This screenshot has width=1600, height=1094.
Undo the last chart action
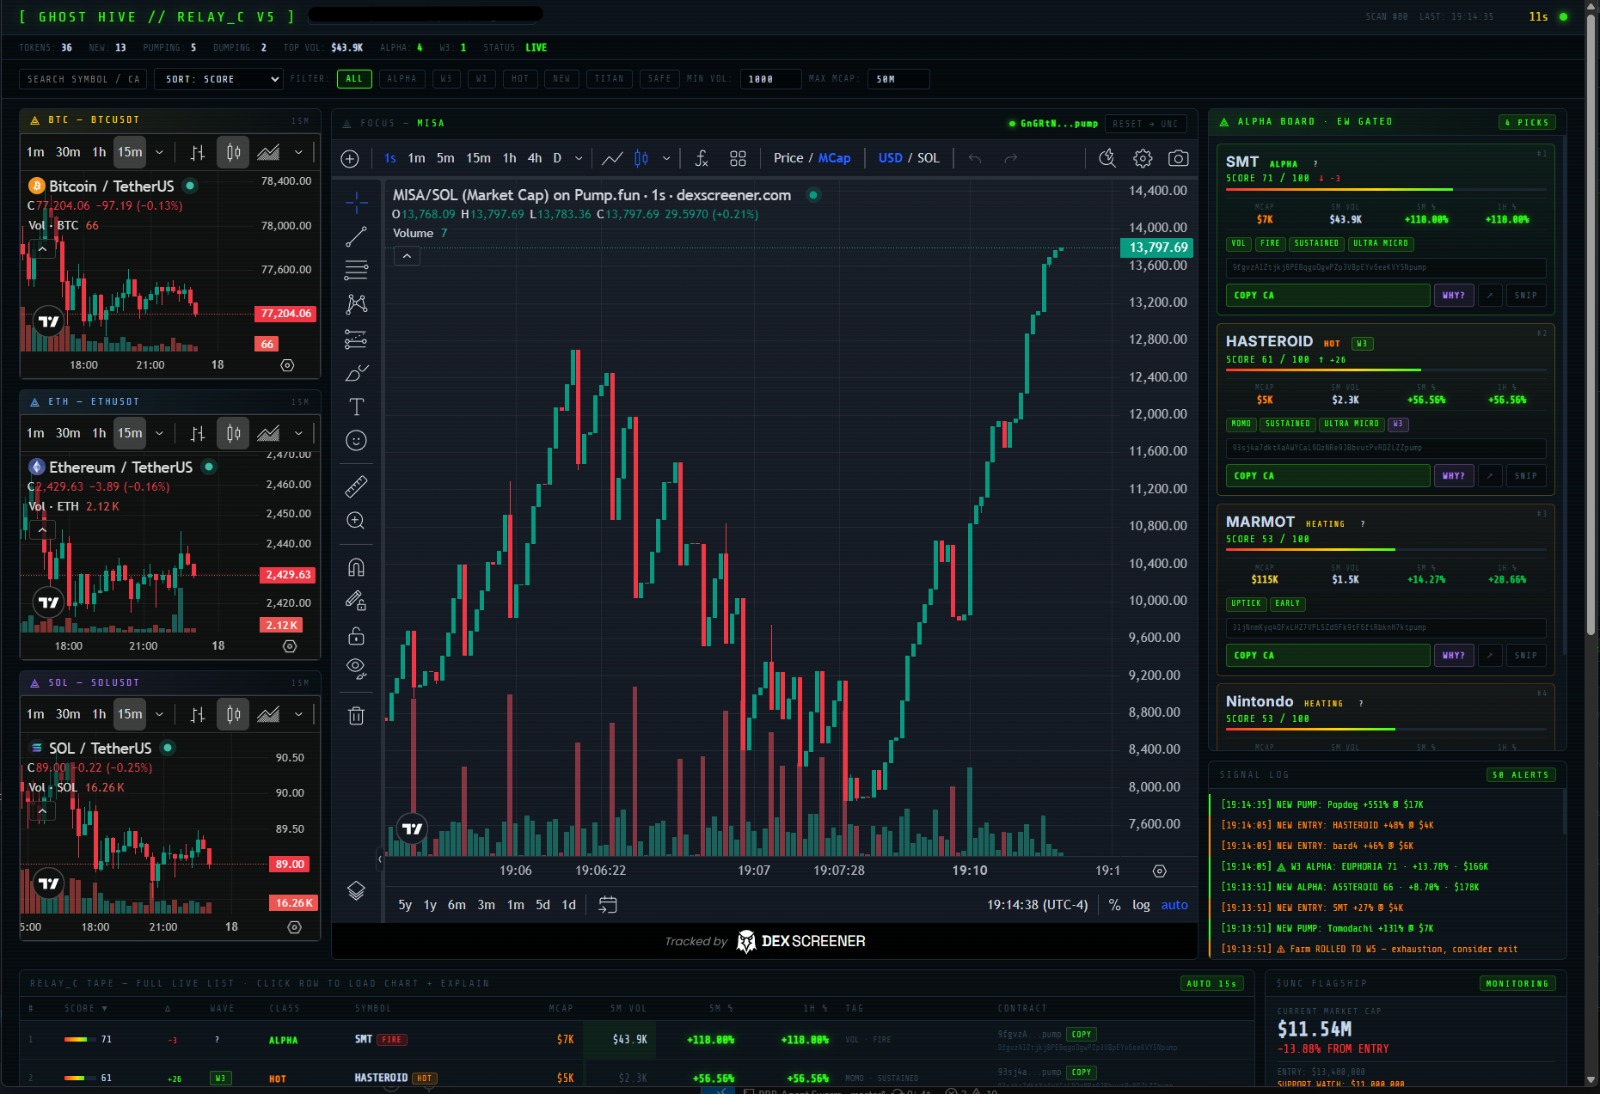pos(975,158)
